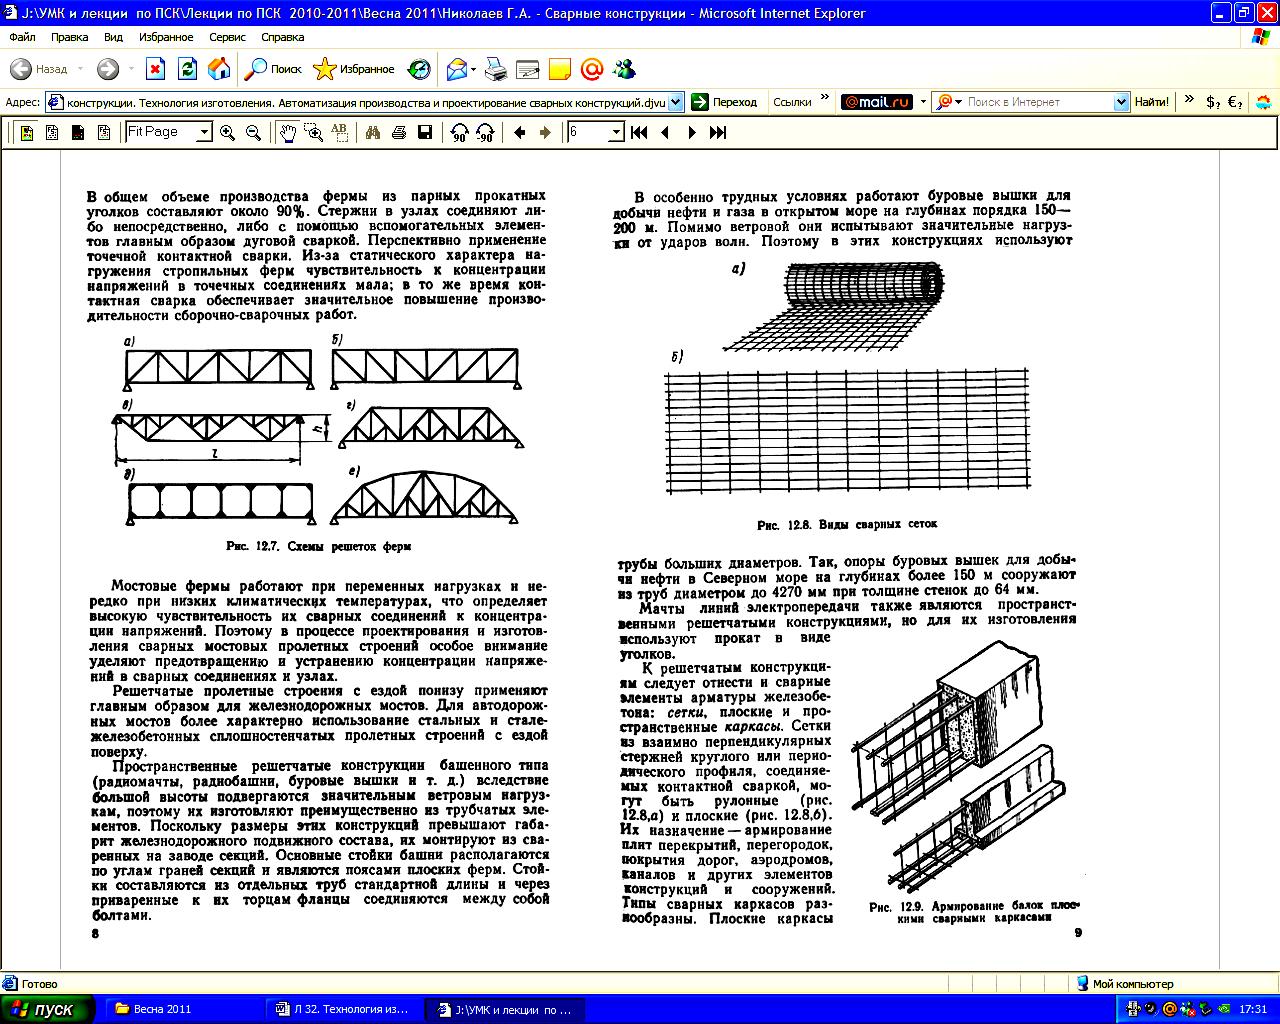Viewport: 1280px width, 1024px height.
Task: Open the Поиск search pane
Action: tap(273, 69)
